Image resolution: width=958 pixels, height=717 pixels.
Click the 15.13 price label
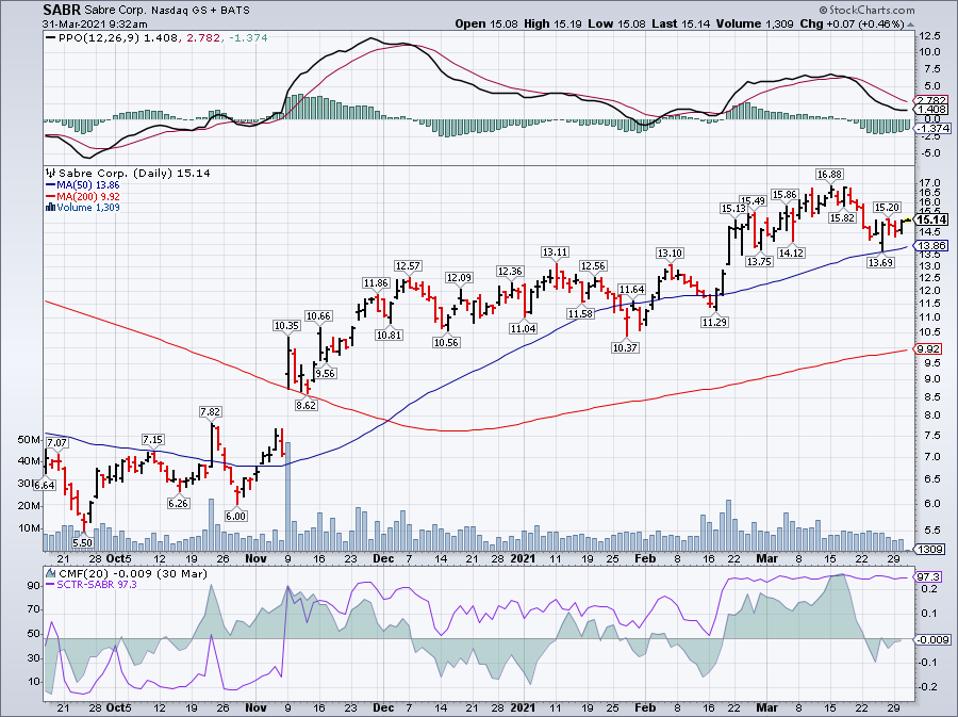coord(733,209)
